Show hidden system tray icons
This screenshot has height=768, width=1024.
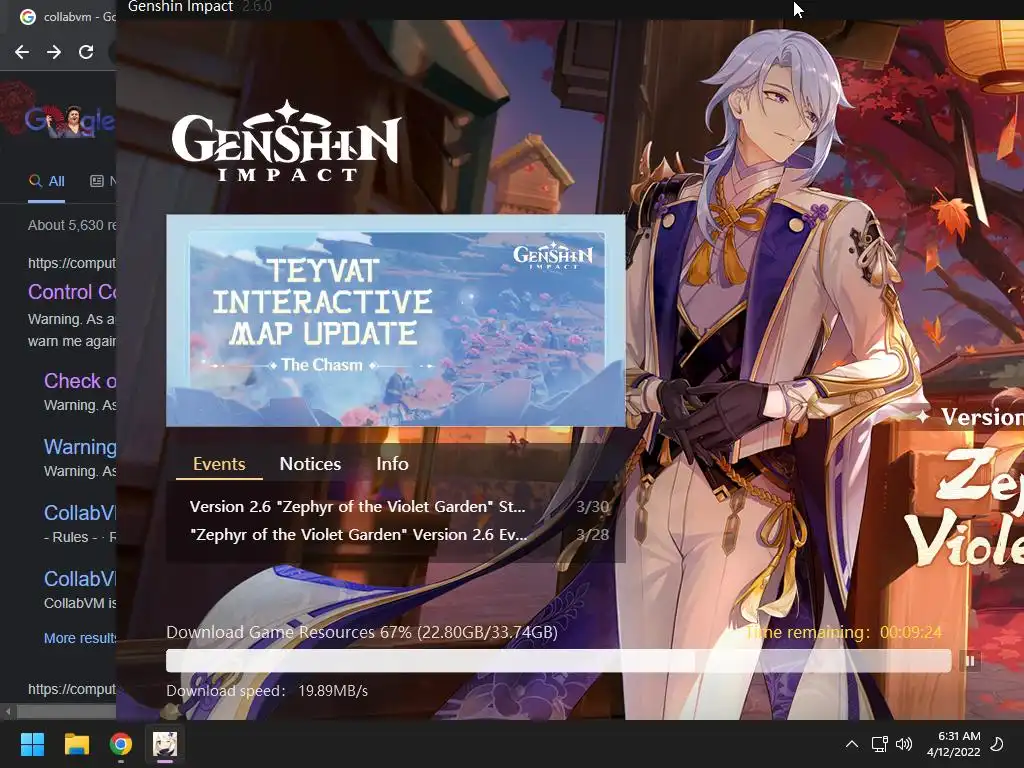coord(852,744)
